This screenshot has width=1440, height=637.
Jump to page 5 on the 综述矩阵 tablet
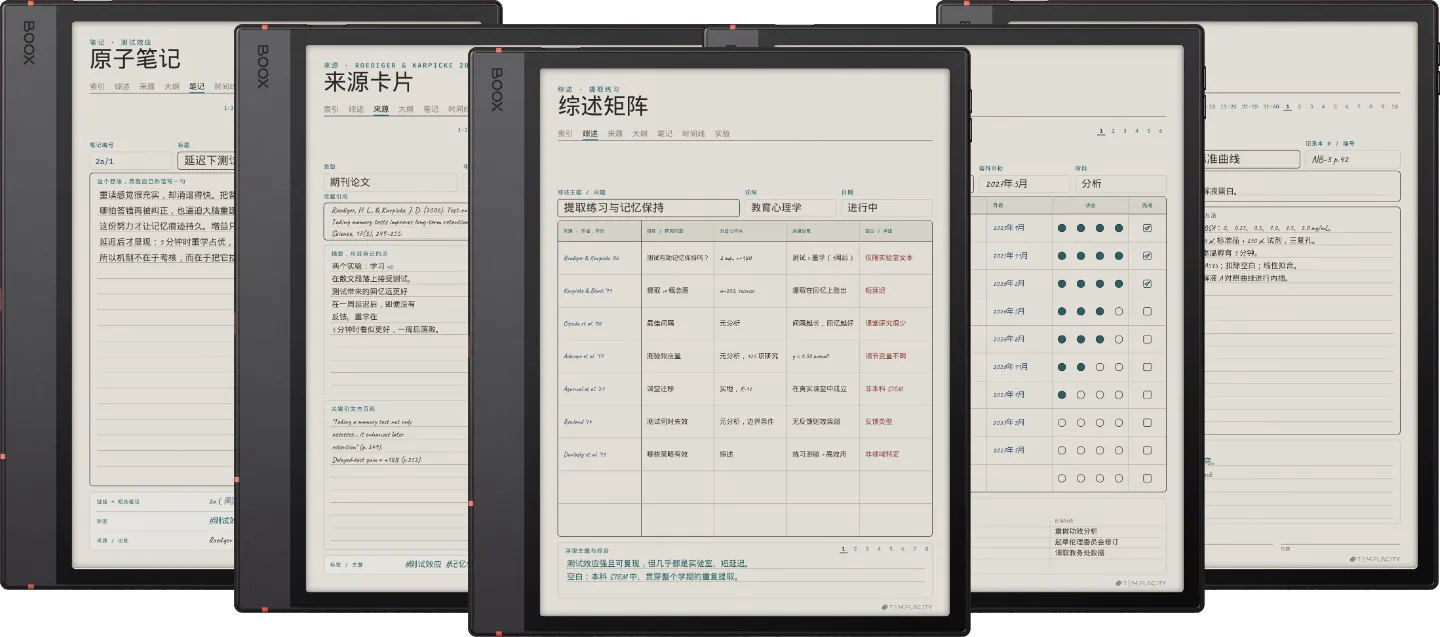(892, 549)
